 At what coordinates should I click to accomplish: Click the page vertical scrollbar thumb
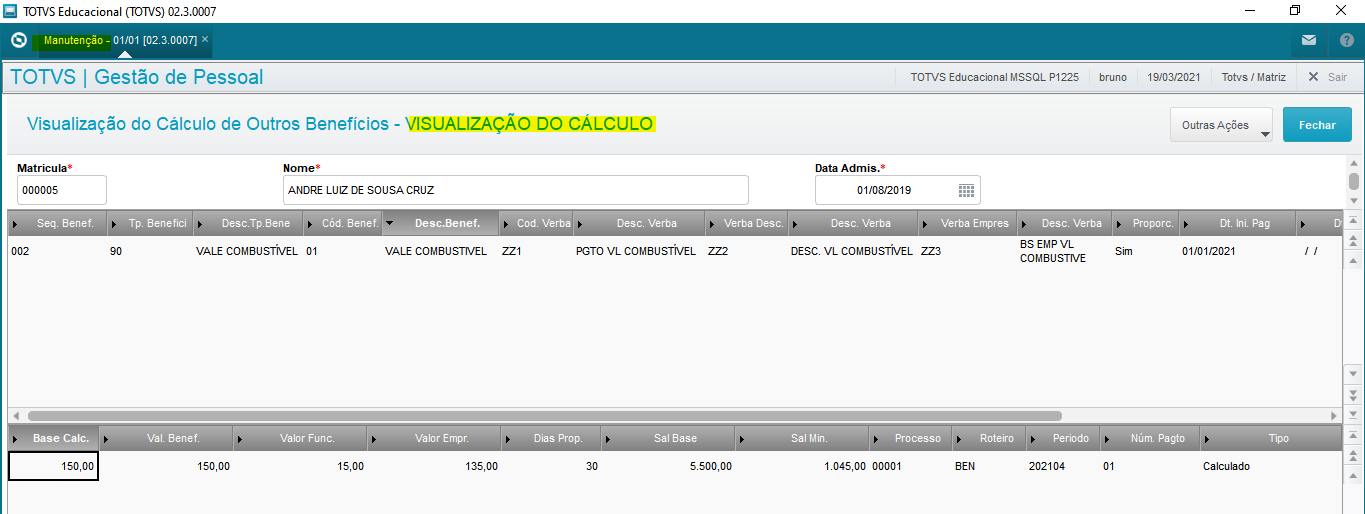[x=1354, y=181]
